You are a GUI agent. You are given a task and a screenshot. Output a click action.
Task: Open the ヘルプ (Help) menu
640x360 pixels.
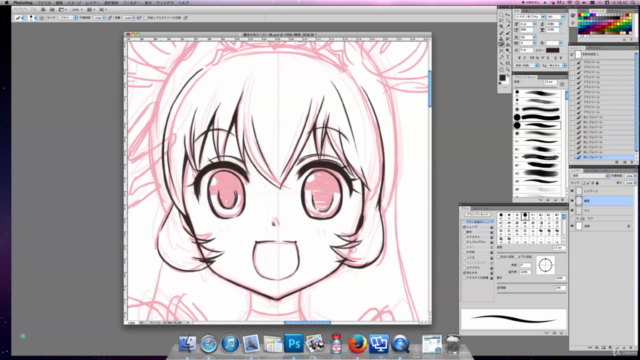183,2
